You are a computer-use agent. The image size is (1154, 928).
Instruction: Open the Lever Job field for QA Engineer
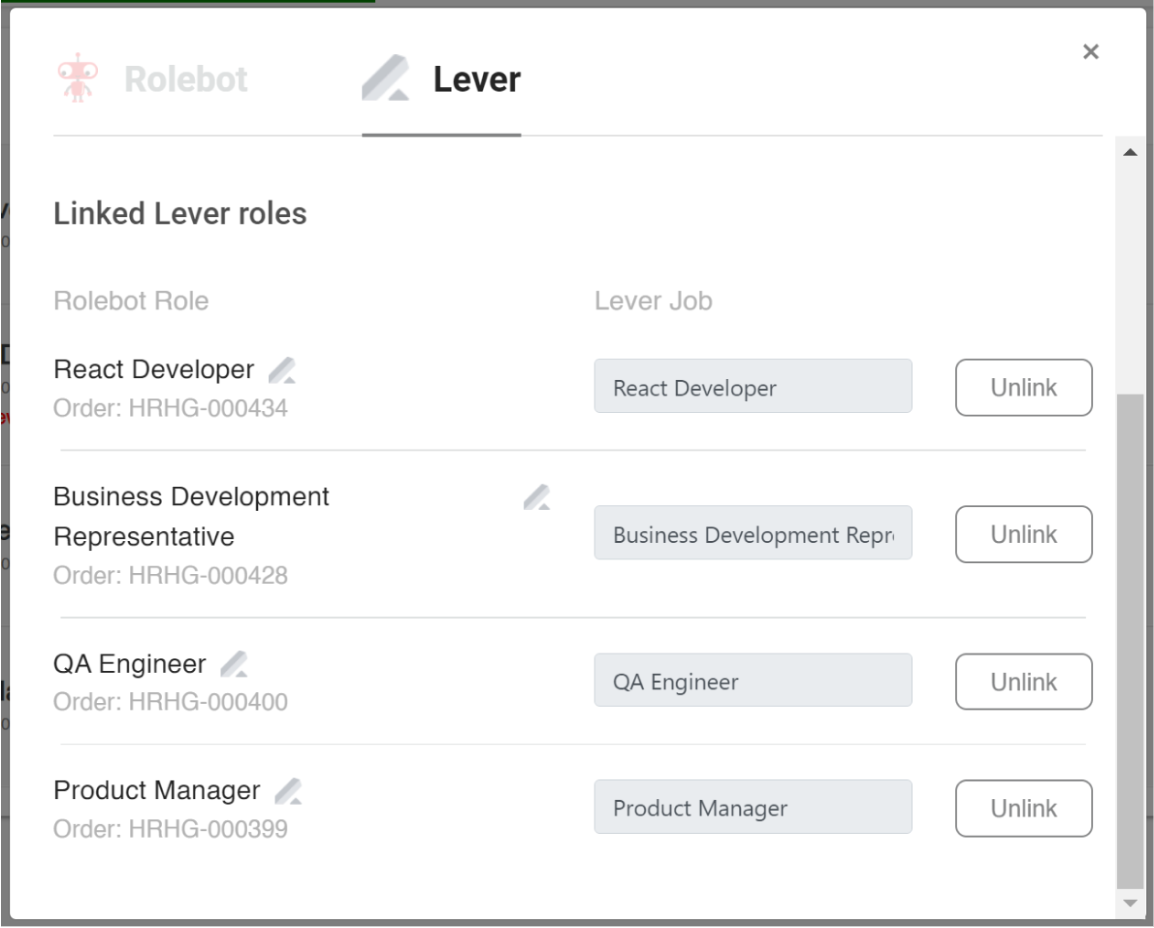pyautogui.click(x=752, y=680)
